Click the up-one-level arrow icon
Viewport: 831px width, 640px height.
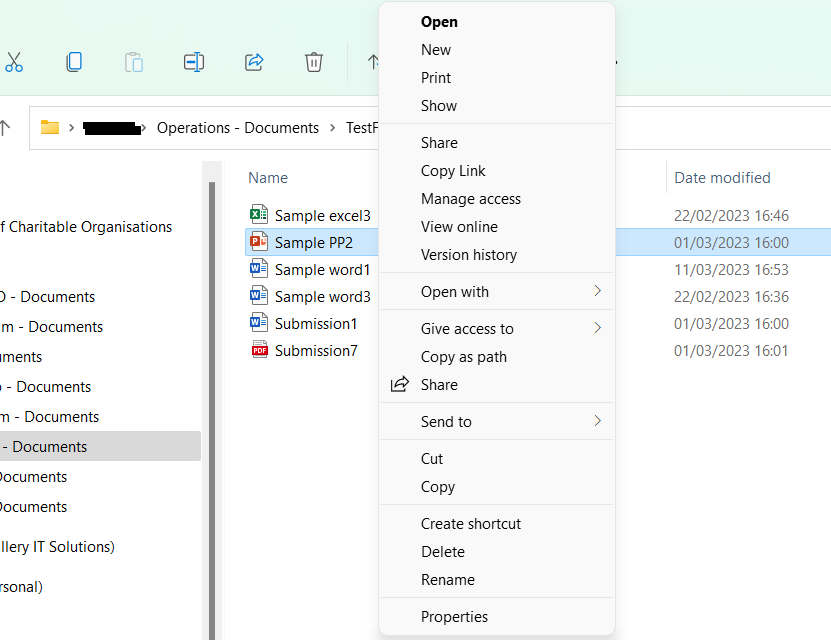click(x=373, y=62)
